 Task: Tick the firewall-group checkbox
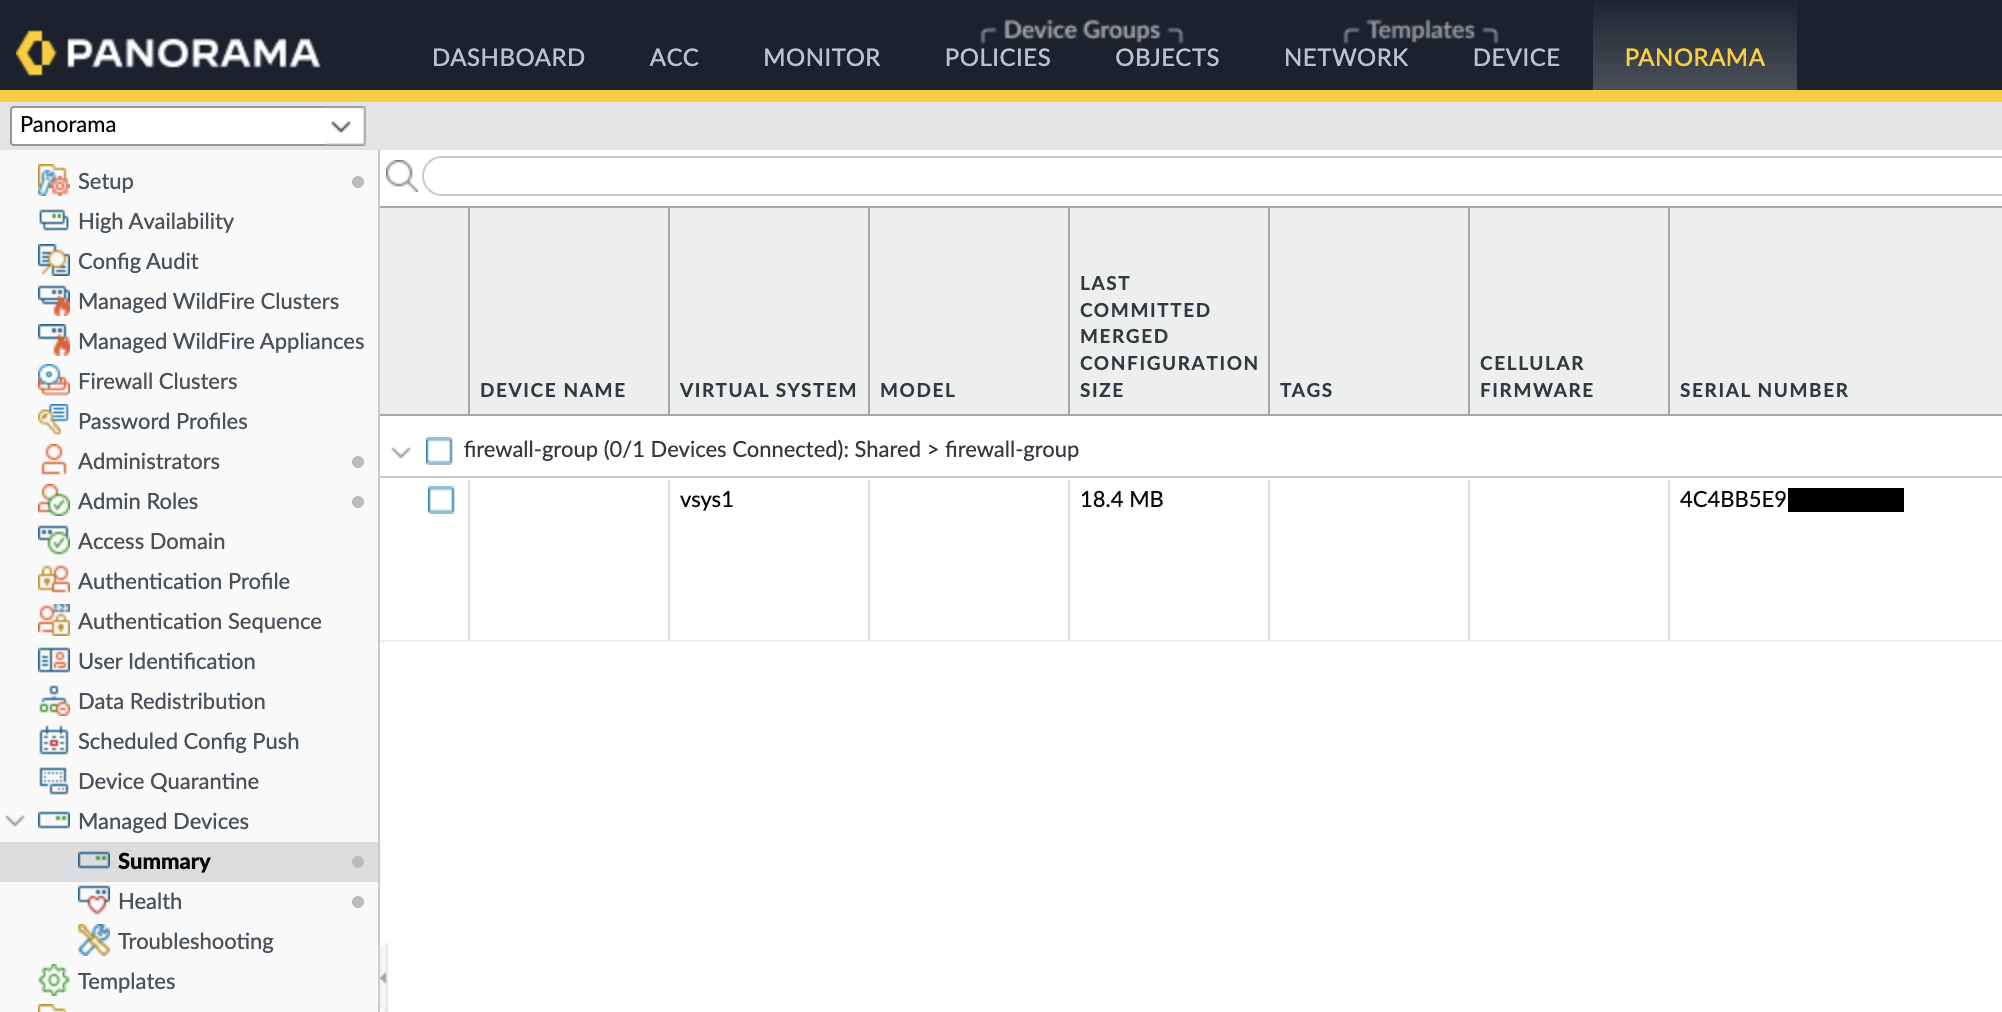(x=439, y=450)
